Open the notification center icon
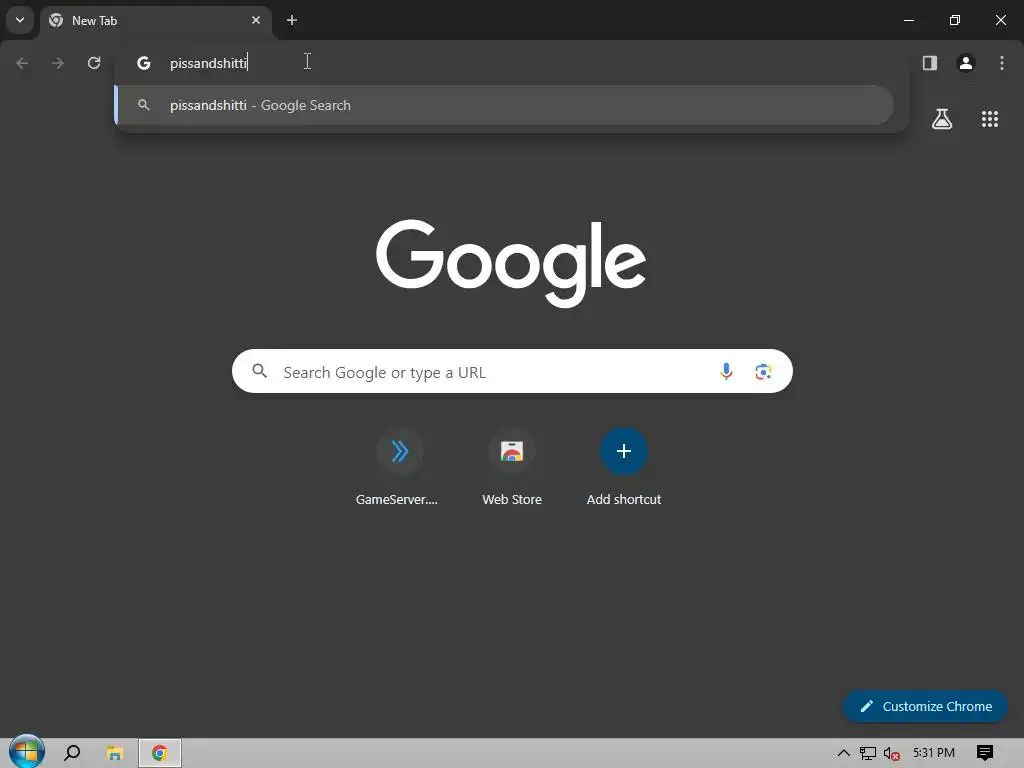 click(x=985, y=753)
